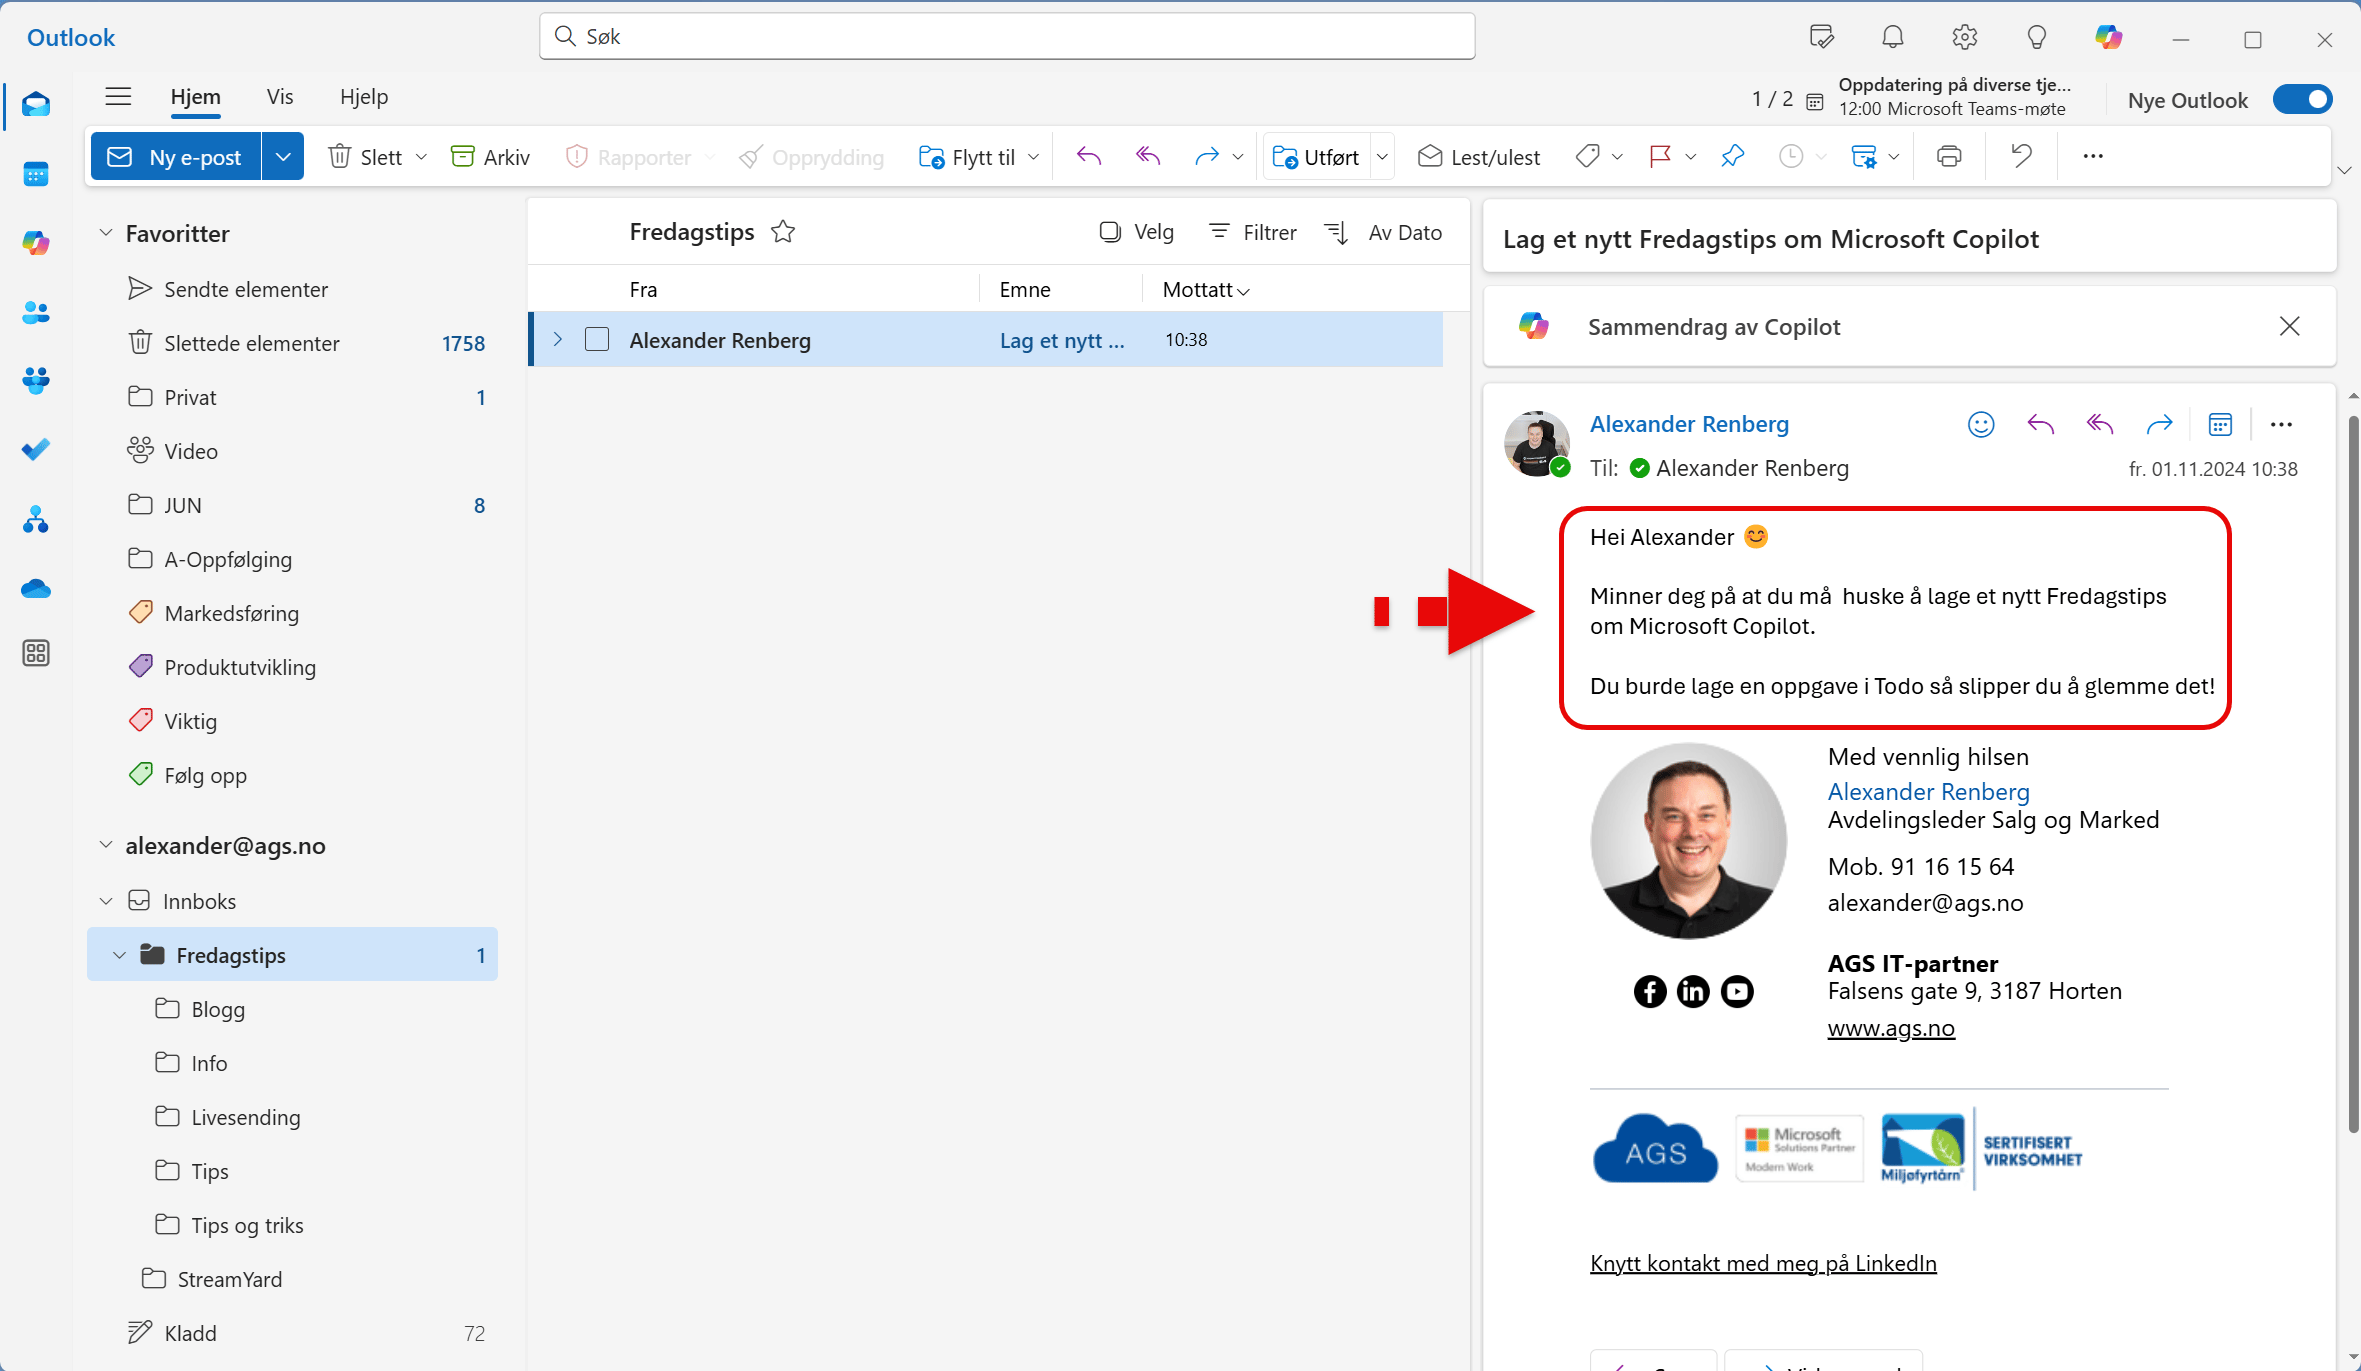The width and height of the screenshot is (2361, 1371).
Task: Open the Livesending subfolder
Action: pyautogui.click(x=292, y=1117)
